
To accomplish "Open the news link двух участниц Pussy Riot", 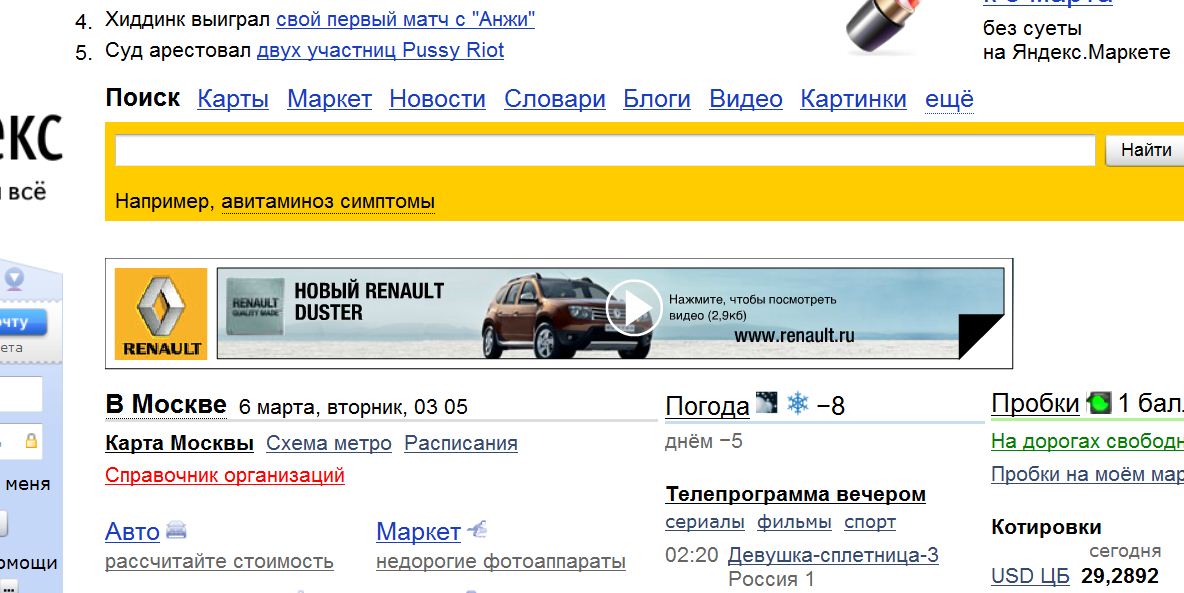I will coord(381,51).
